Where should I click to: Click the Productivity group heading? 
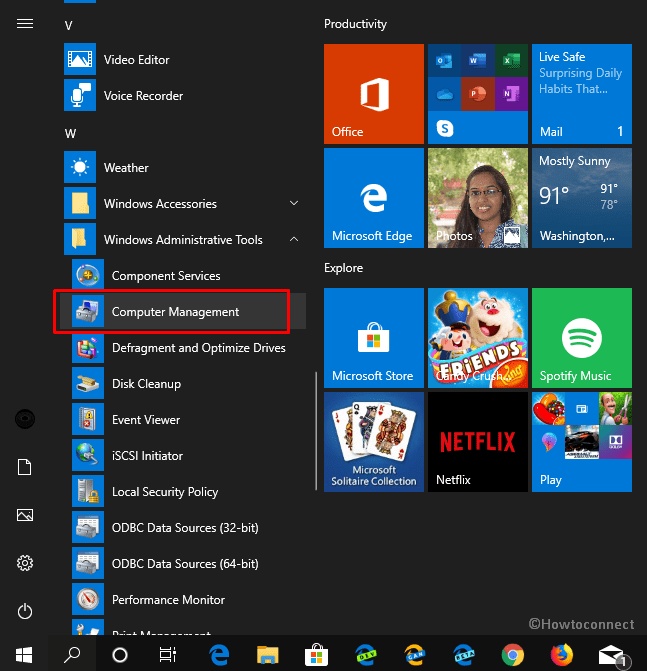[355, 24]
